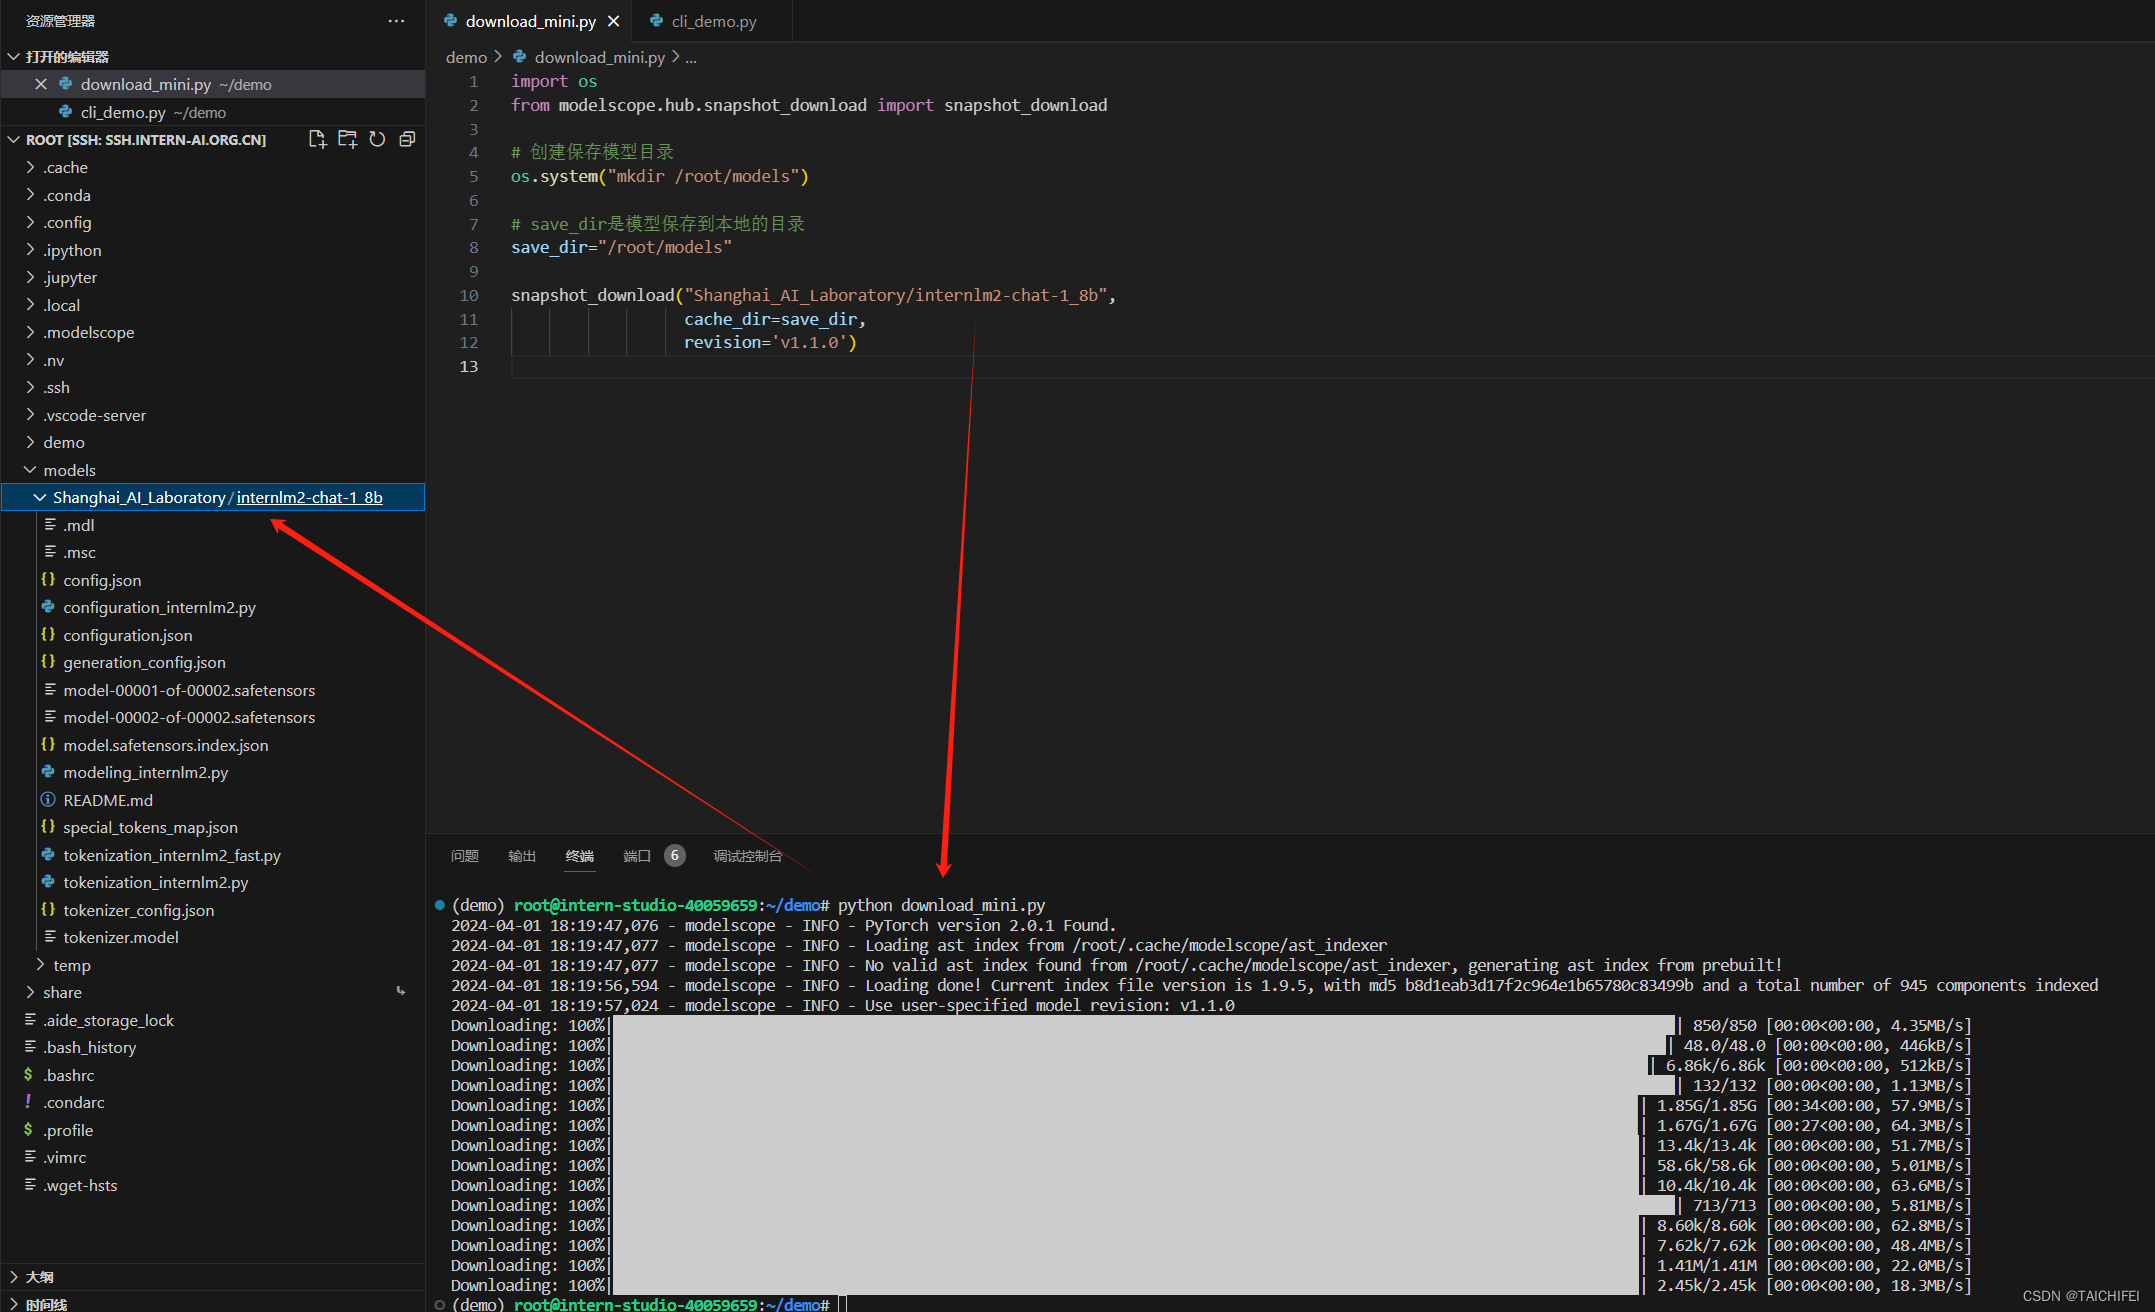2155x1312 pixels.
Task: Expand the demo folder
Action: pyautogui.click(x=64, y=442)
